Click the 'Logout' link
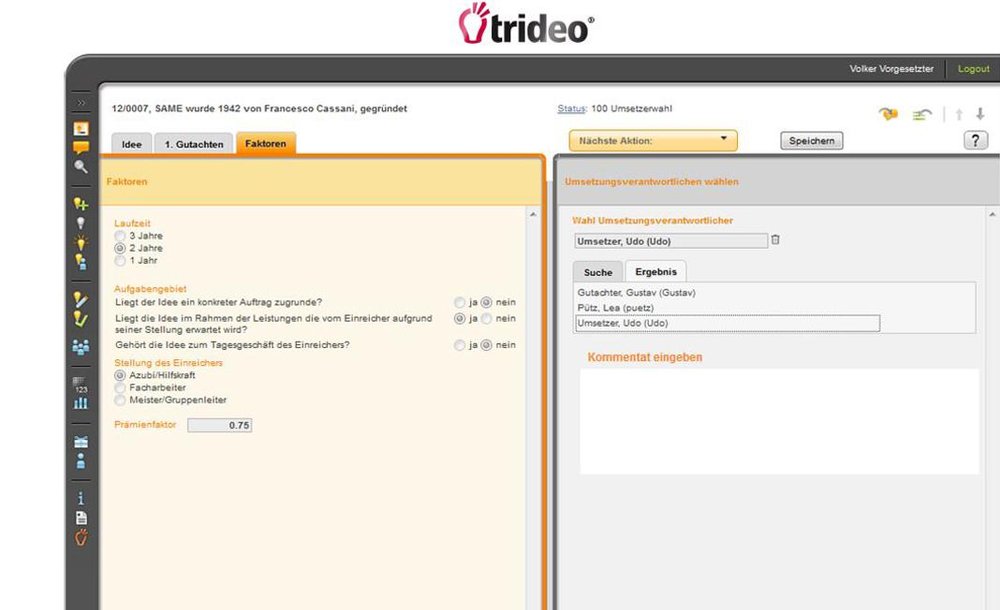 pyautogui.click(x=974, y=69)
